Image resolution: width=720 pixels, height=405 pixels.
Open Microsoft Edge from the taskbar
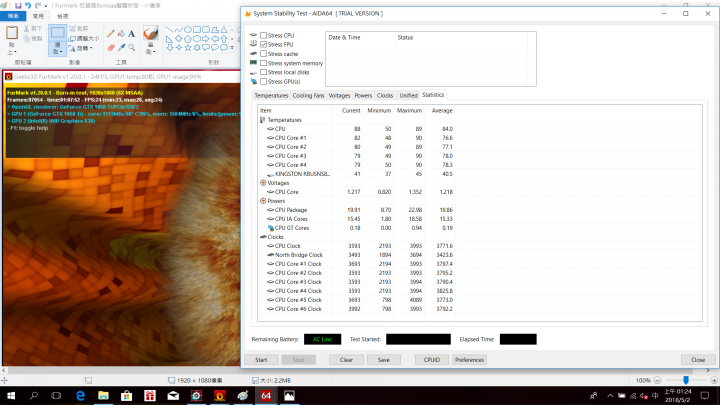coord(80,395)
